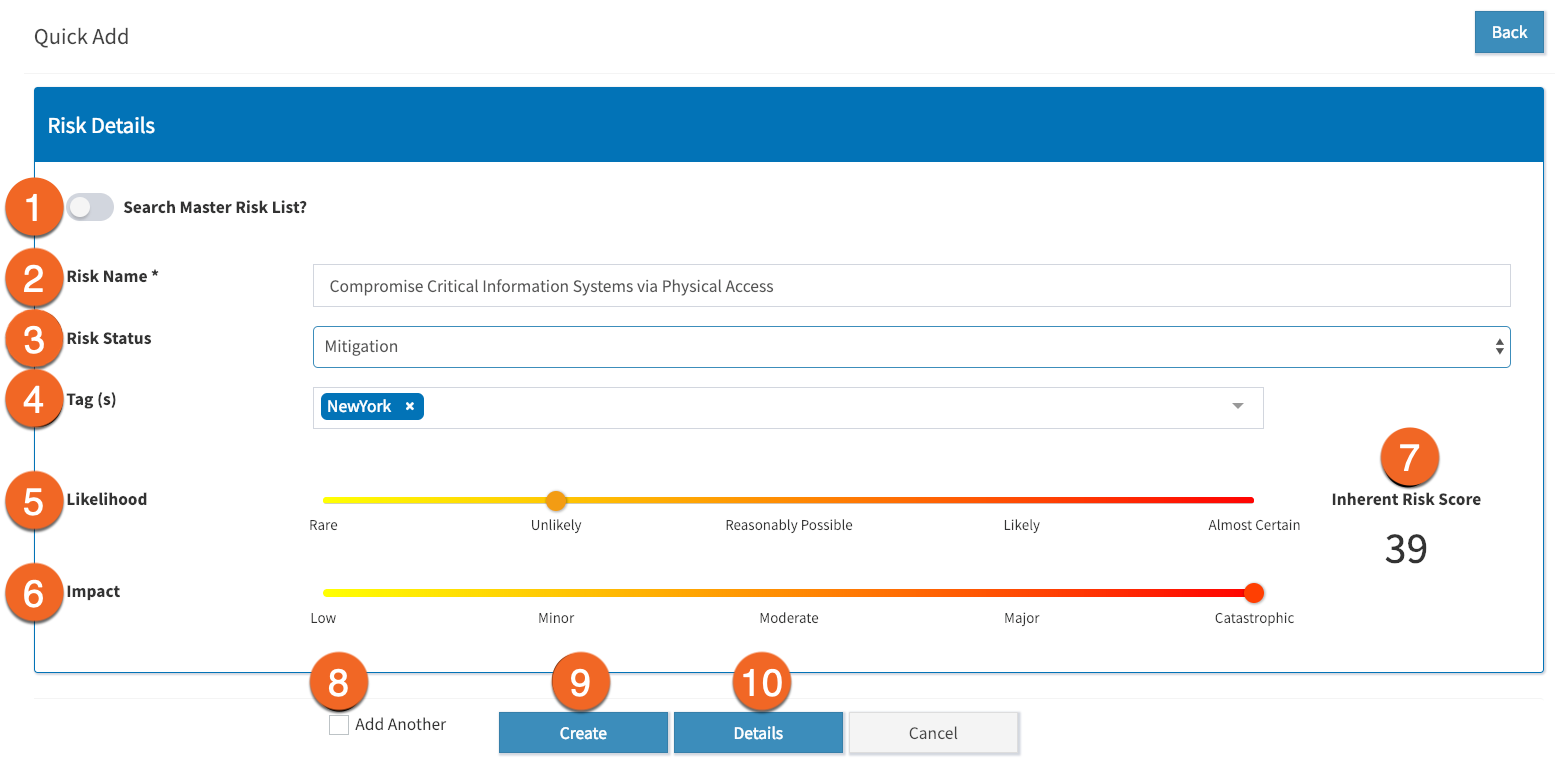The width and height of the screenshot is (1555, 772).
Task: Remove the NewYork tag via its x icon
Action: point(409,406)
